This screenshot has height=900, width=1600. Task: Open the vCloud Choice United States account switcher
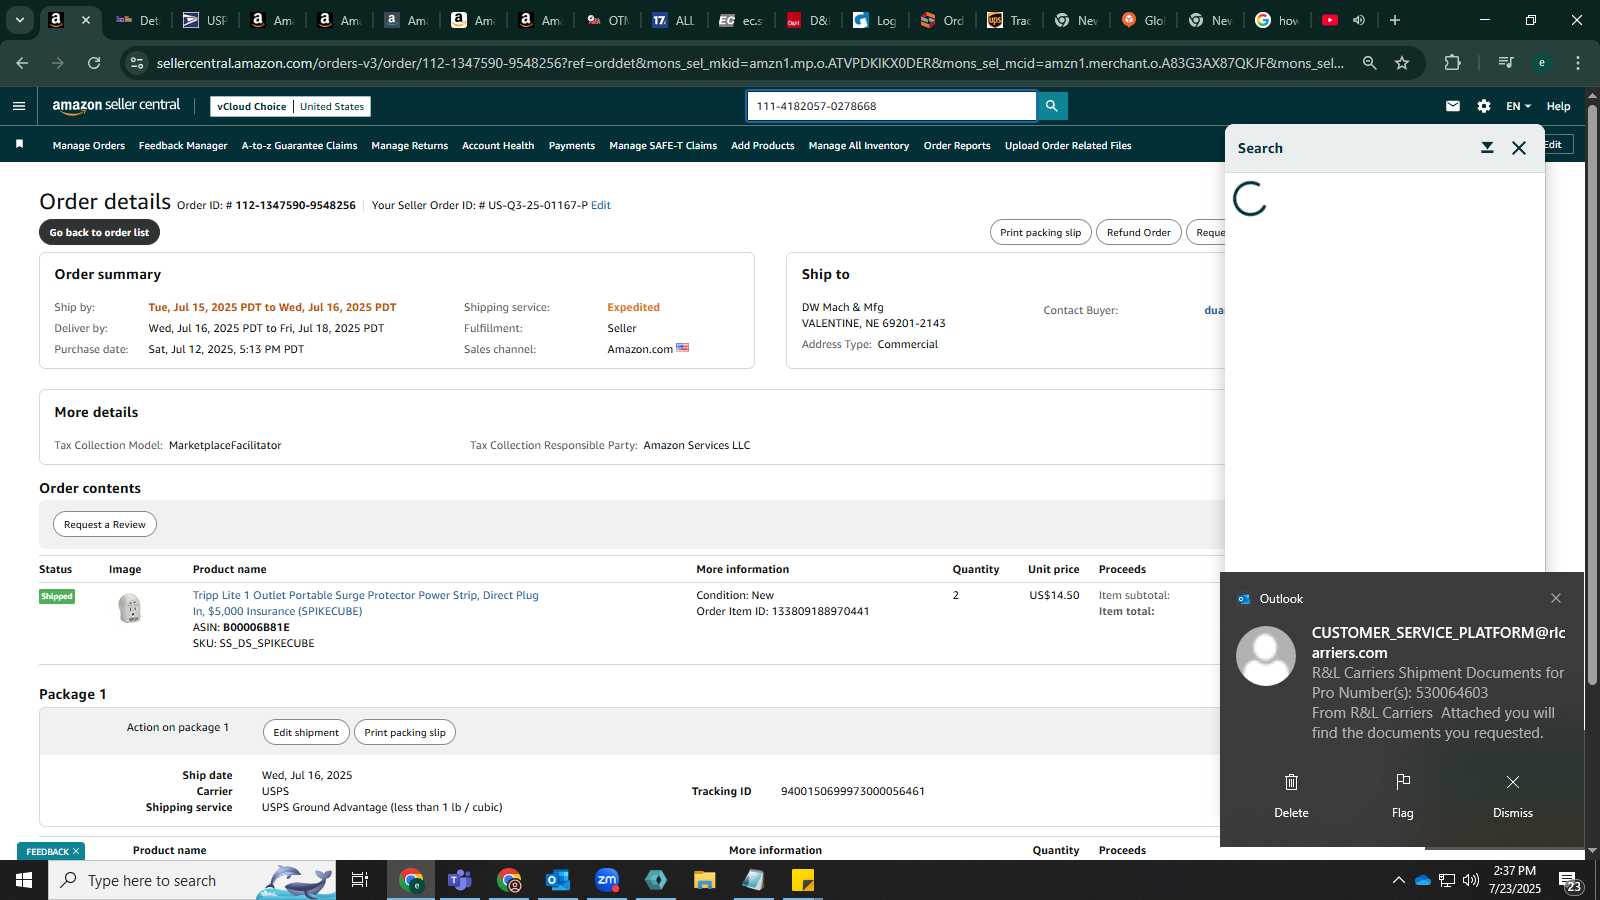point(290,106)
